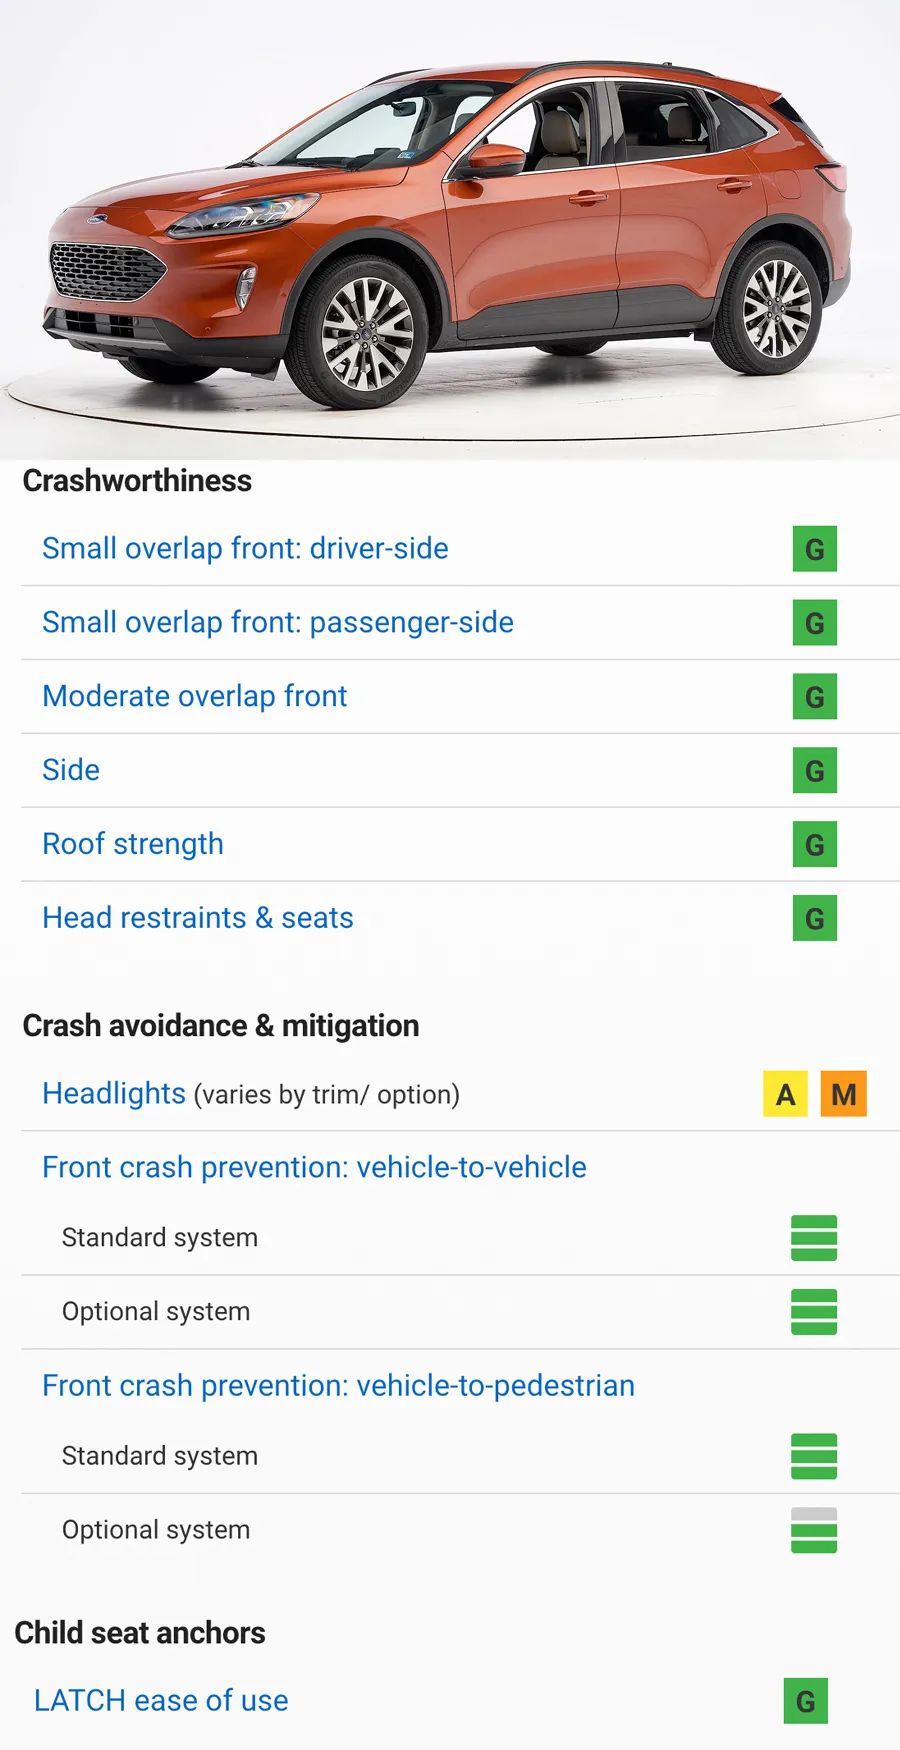Open the Headlights ratings link
Image resolution: width=900 pixels, height=1750 pixels.
coord(114,1093)
